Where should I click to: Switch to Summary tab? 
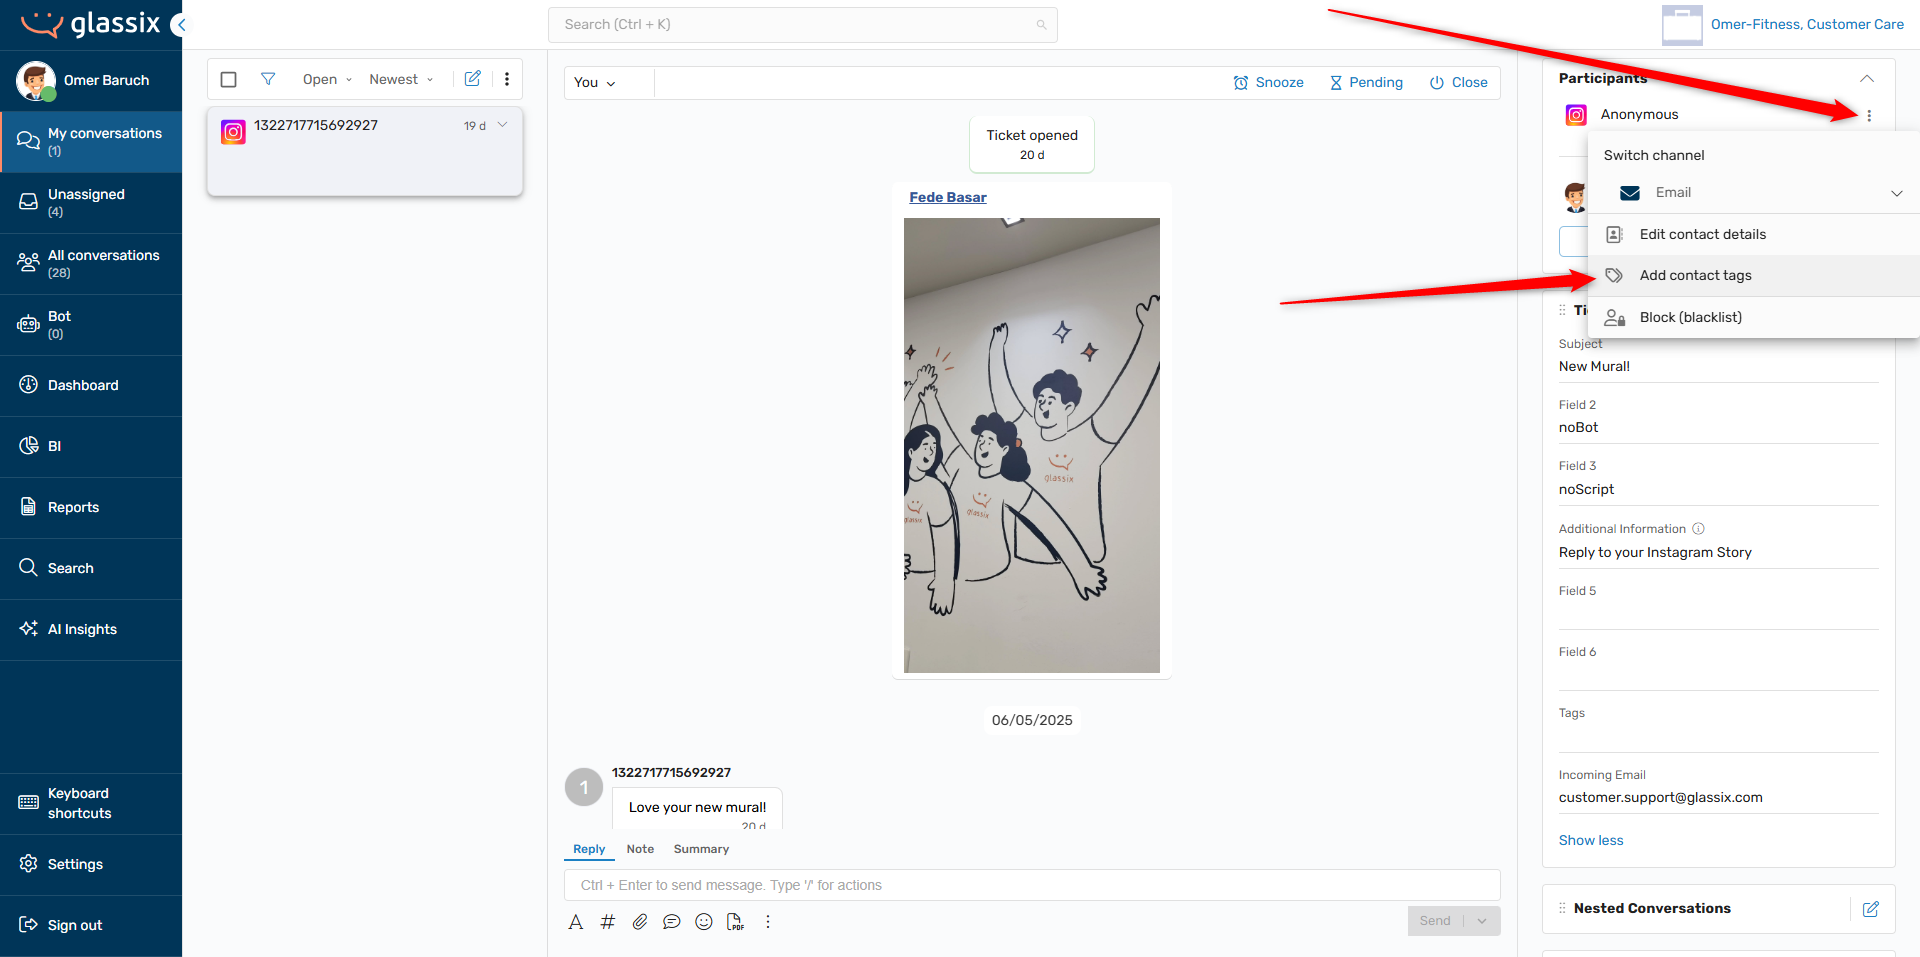click(701, 849)
